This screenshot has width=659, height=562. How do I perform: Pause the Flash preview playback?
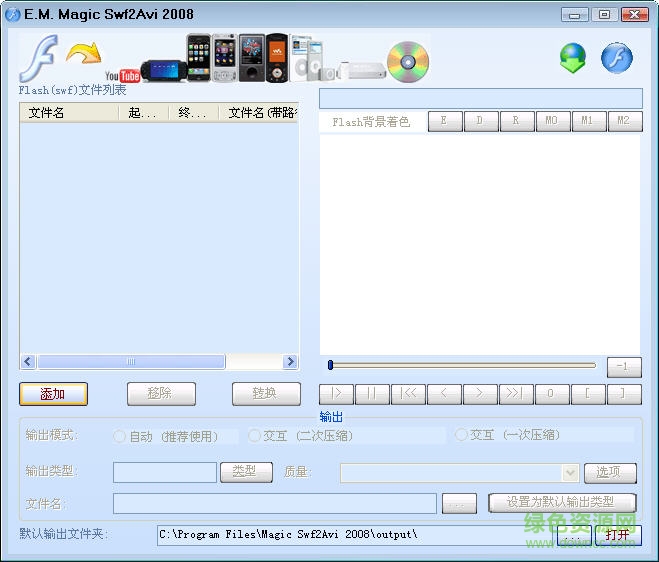click(372, 394)
